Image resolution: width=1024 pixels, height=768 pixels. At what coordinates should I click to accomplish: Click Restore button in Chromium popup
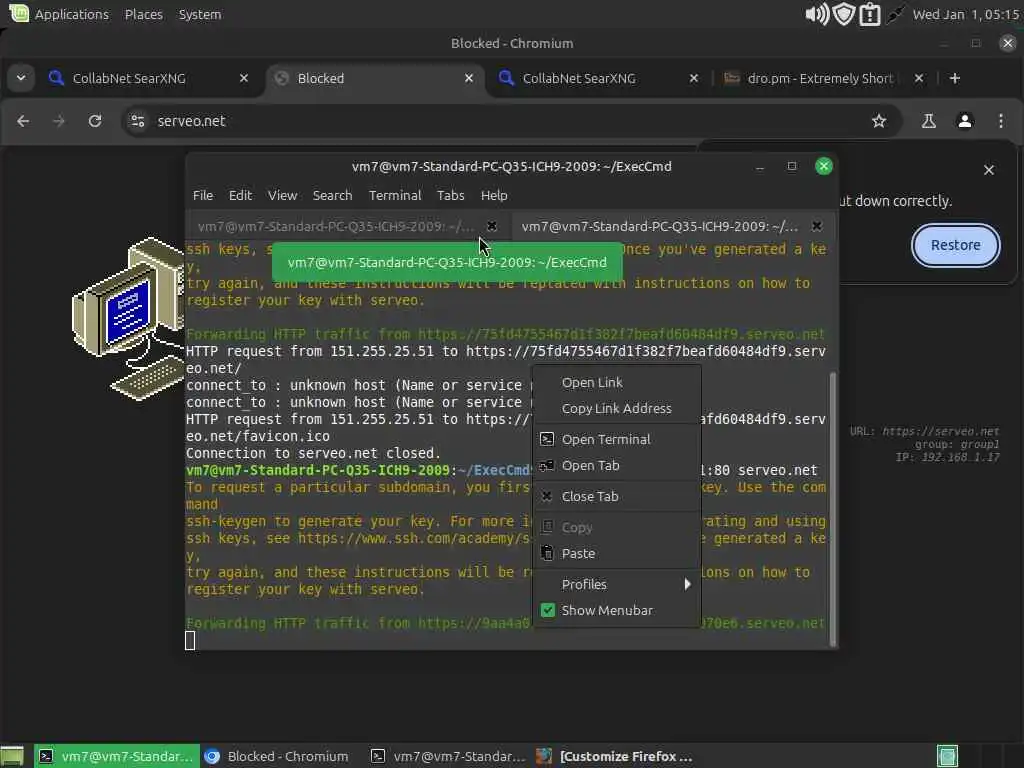(x=955, y=245)
